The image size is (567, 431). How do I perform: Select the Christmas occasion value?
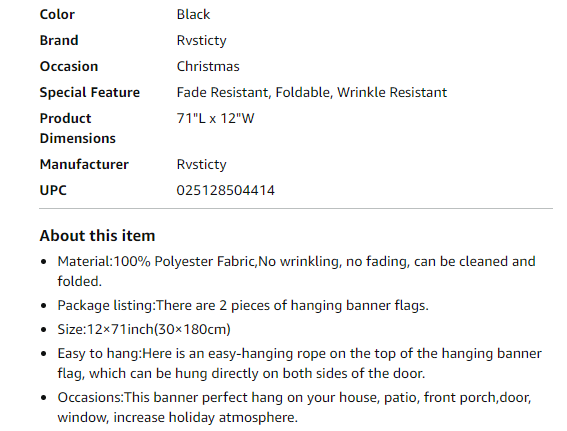tap(208, 66)
